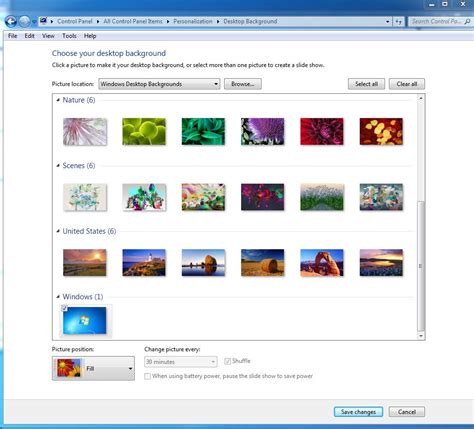This screenshot has height=429, width=474.
Task: Select the Windows 7 logo wallpaper
Action: [85, 321]
